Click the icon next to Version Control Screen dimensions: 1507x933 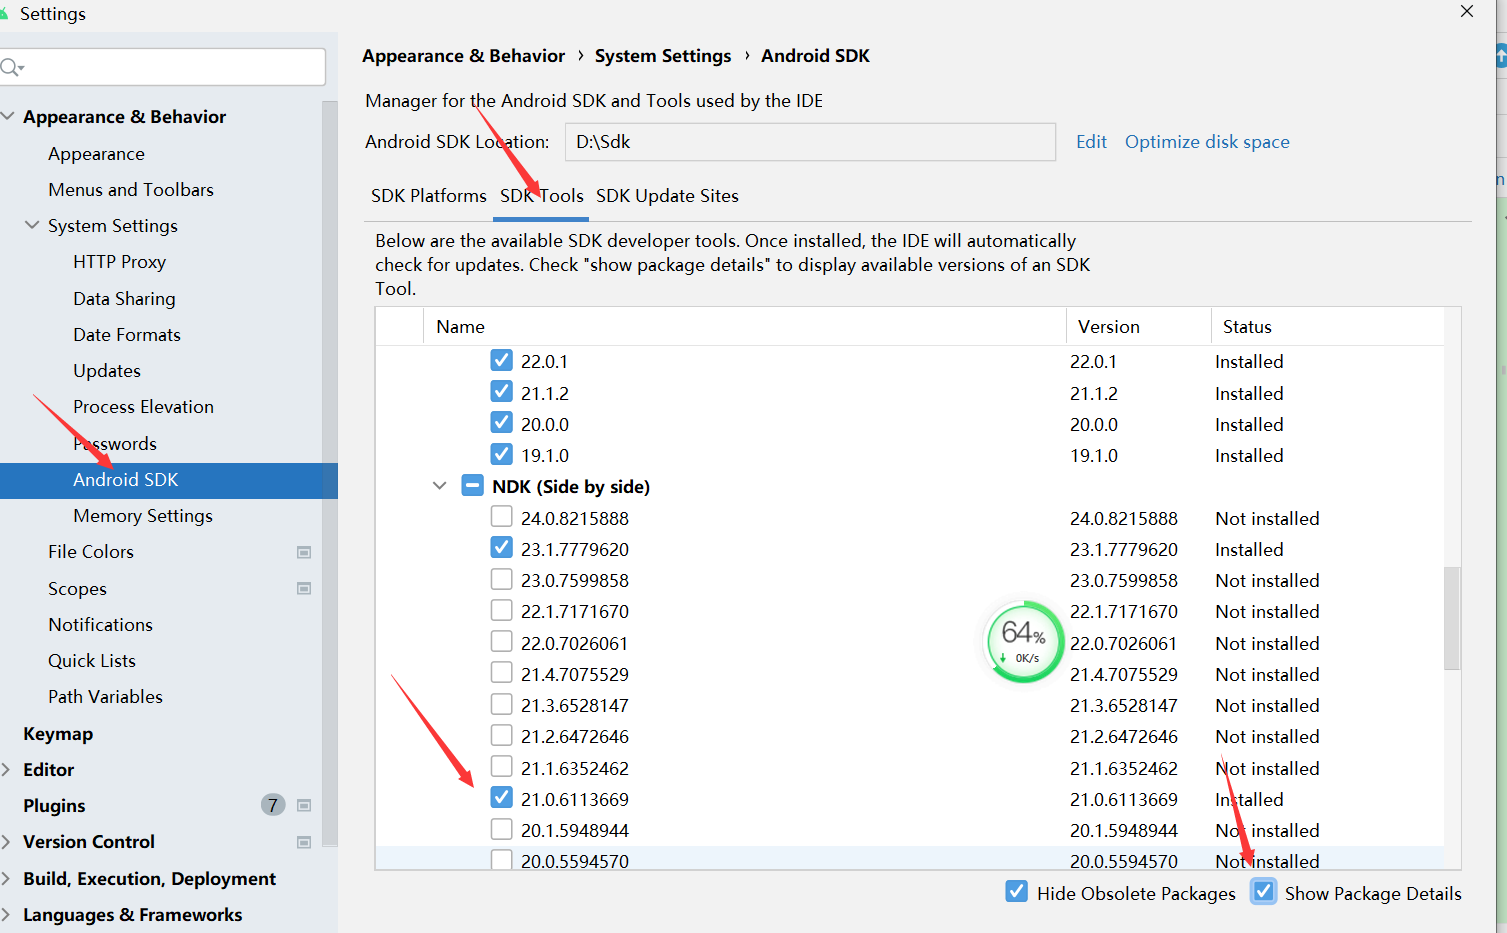pyautogui.click(x=303, y=841)
